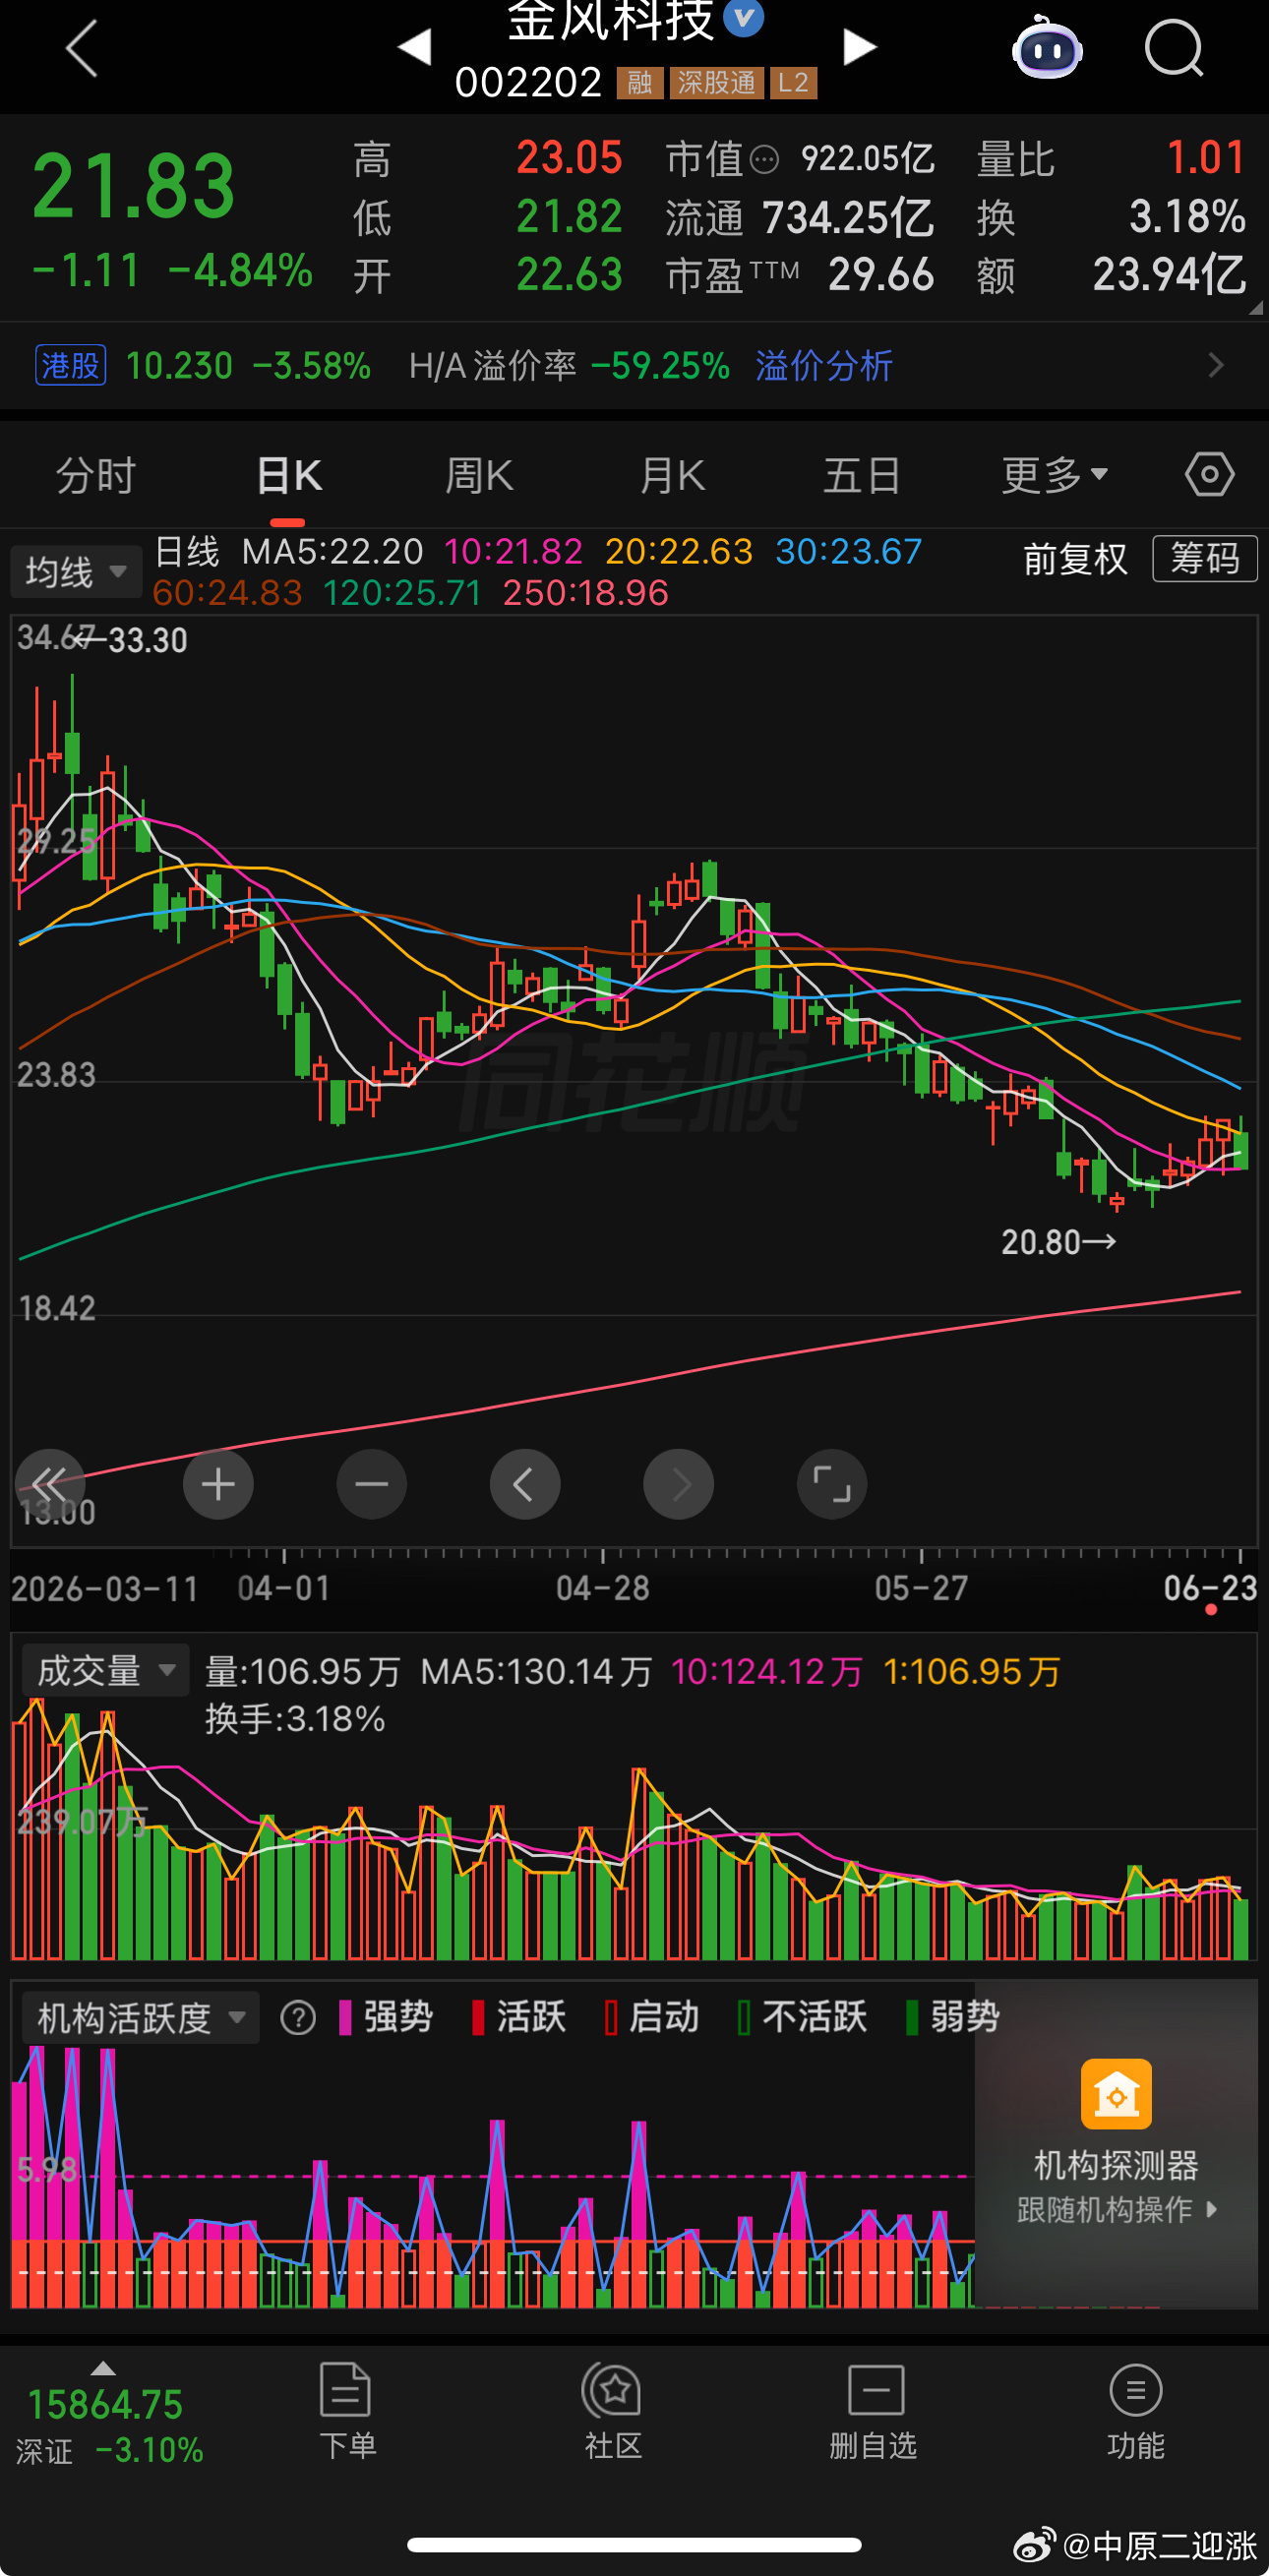Select the 日K tab
The width and height of the screenshot is (1269, 2576).
288,474
